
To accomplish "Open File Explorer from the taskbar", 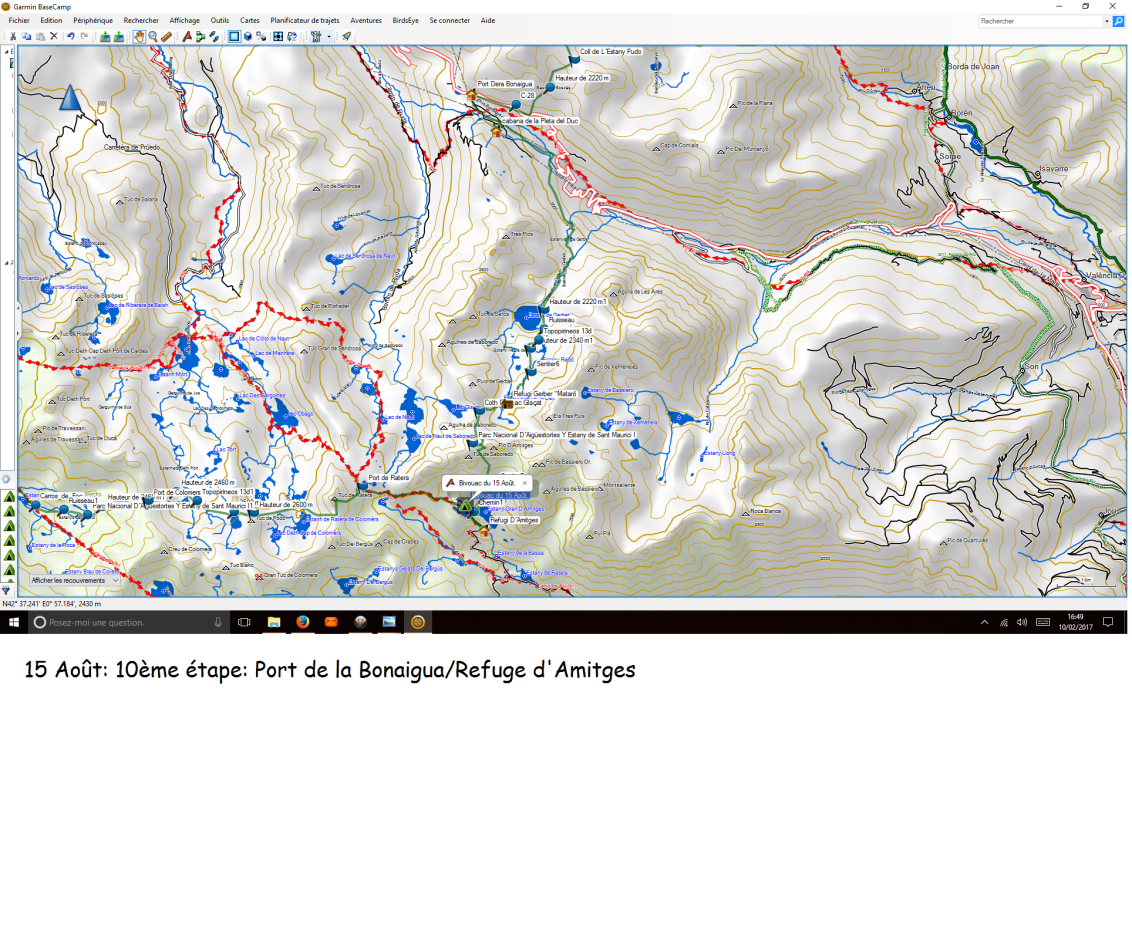I will pyautogui.click(x=274, y=622).
